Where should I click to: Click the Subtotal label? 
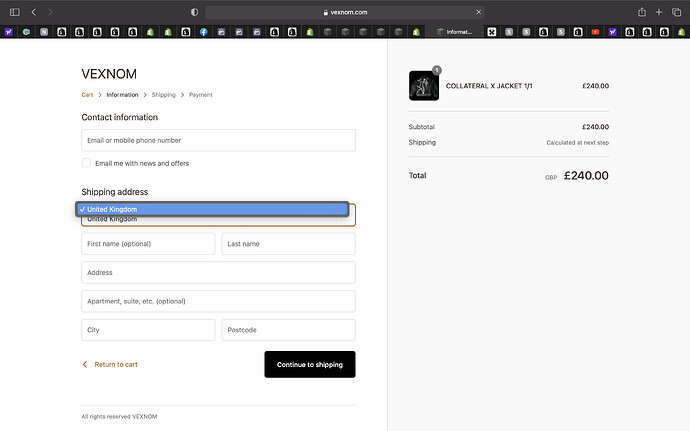(x=422, y=127)
